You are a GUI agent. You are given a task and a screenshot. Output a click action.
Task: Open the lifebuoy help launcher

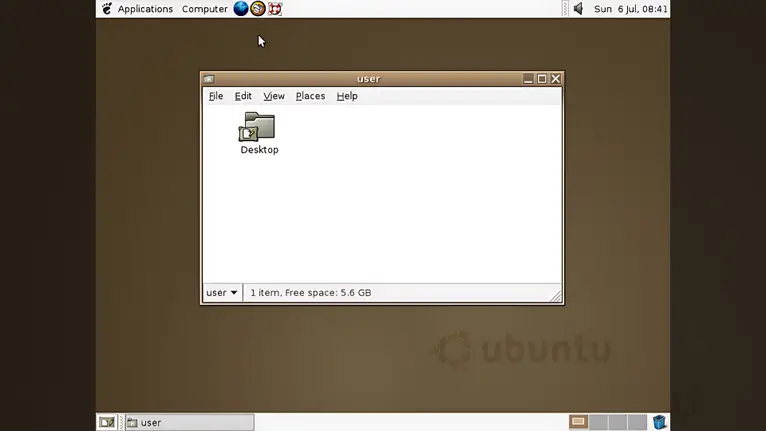[x=275, y=8]
